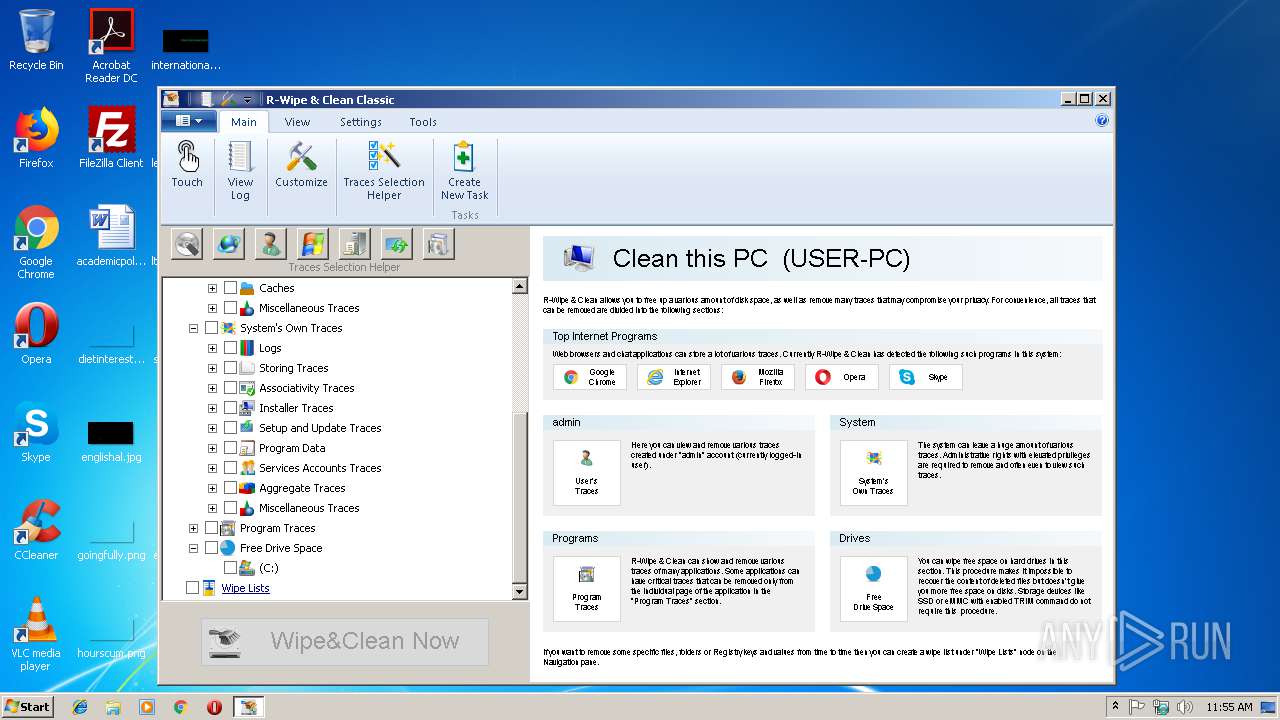Open Internet Explorer from the taskbar
The image size is (1280, 720).
tap(80, 707)
